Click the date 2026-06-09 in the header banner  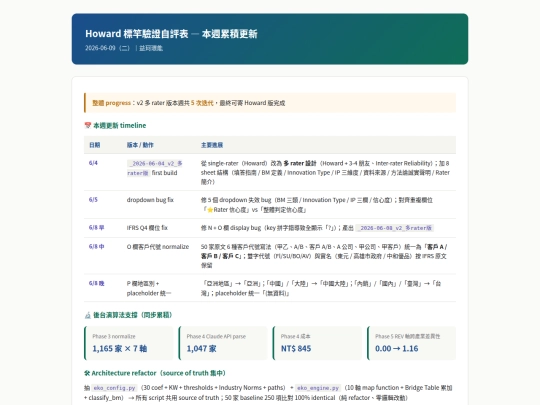pyautogui.click(x=100, y=48)
